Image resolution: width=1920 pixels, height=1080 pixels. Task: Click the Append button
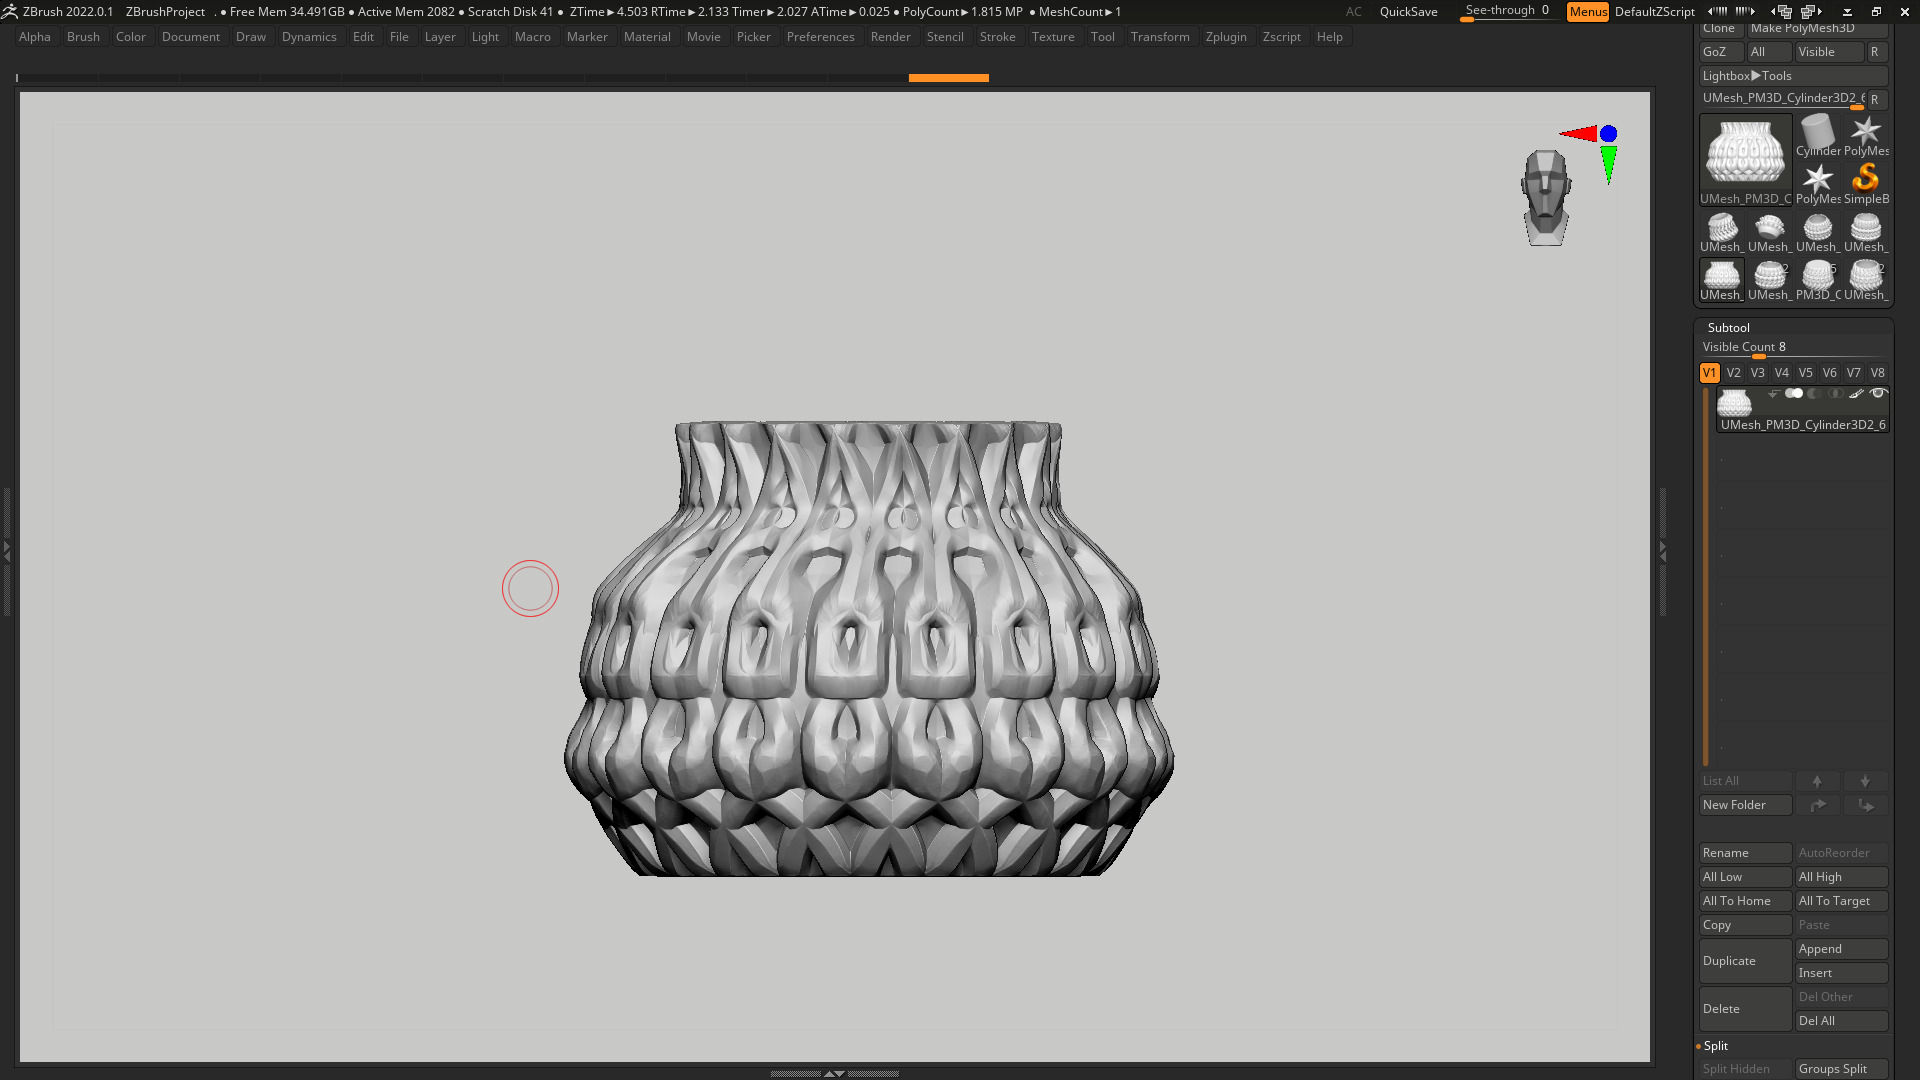[1841, 949]
